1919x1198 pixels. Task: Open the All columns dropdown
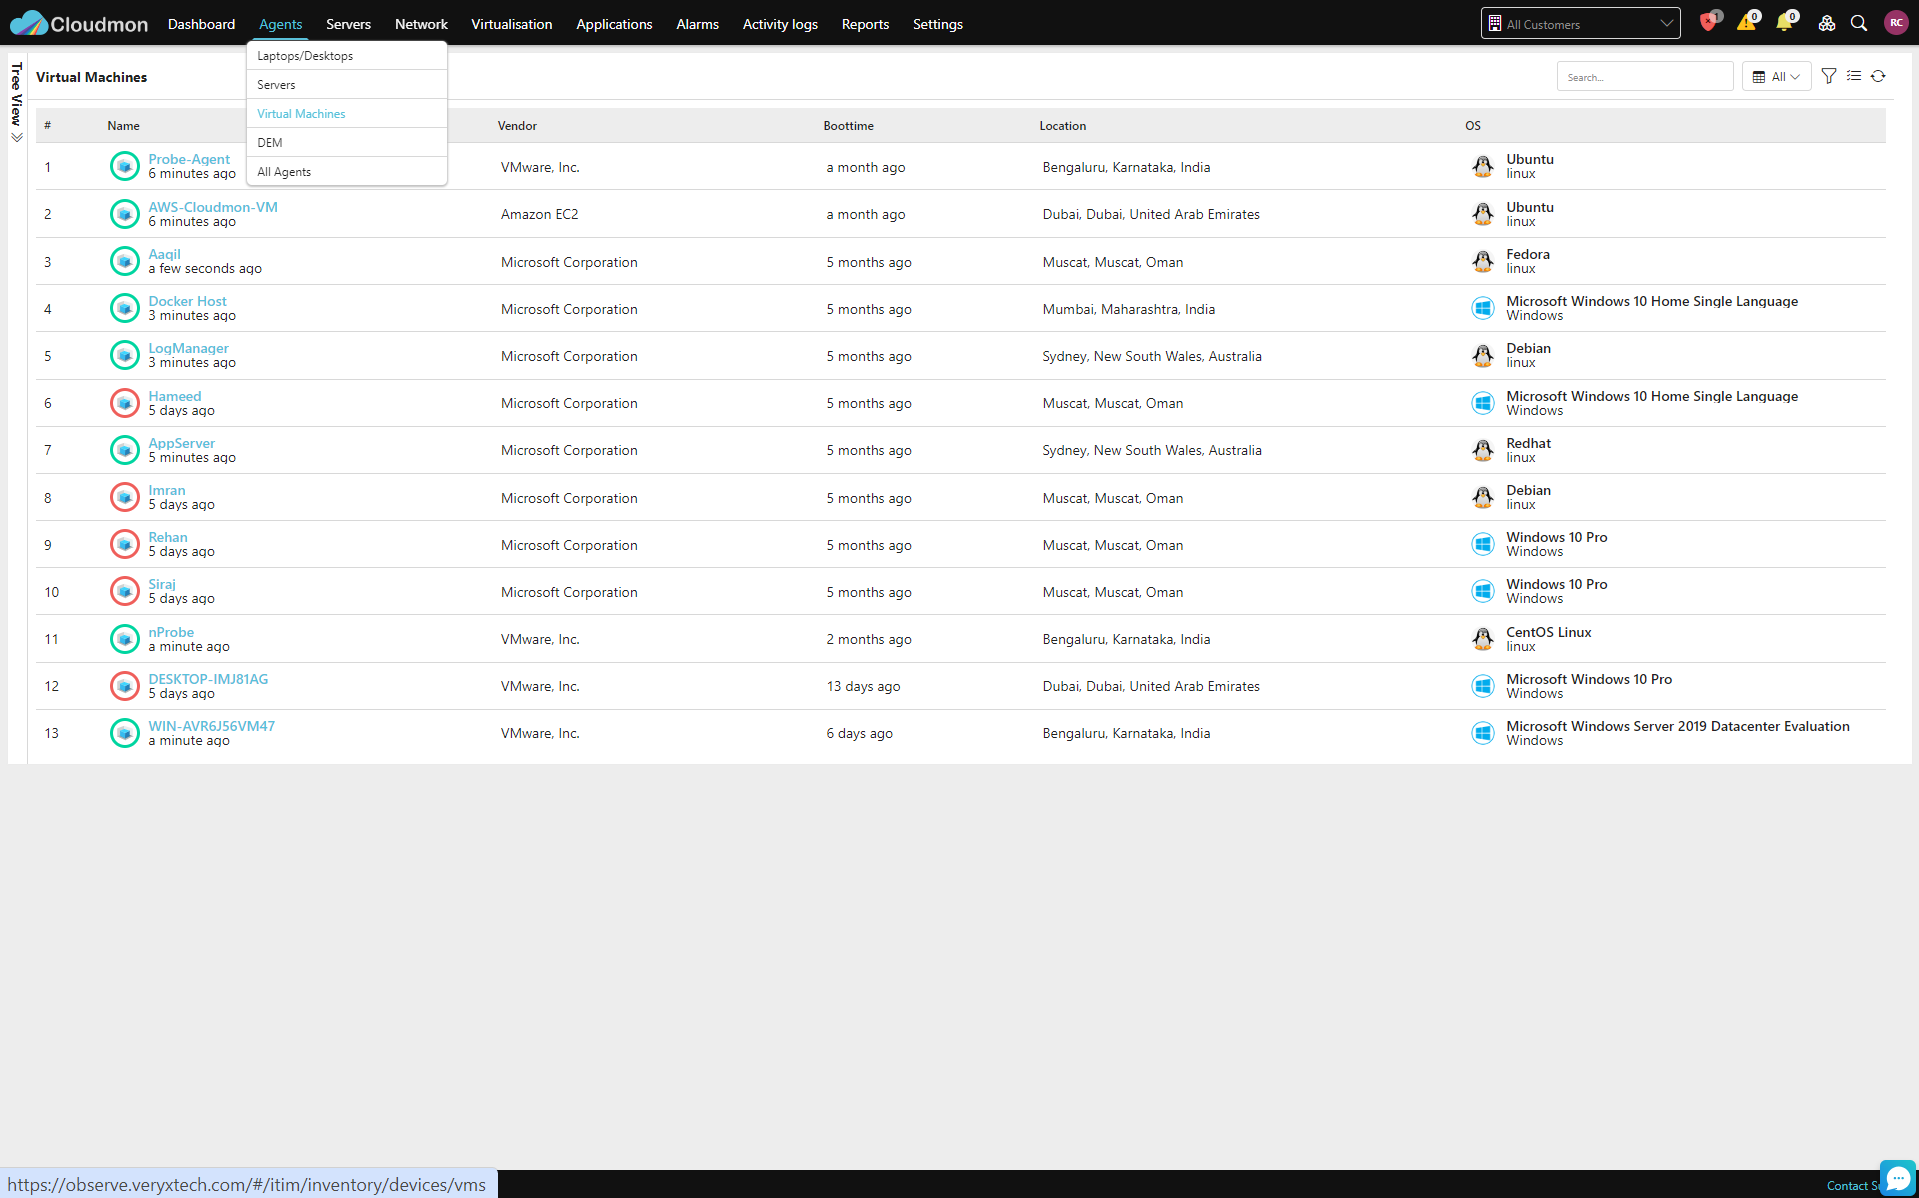point(1776,76)
